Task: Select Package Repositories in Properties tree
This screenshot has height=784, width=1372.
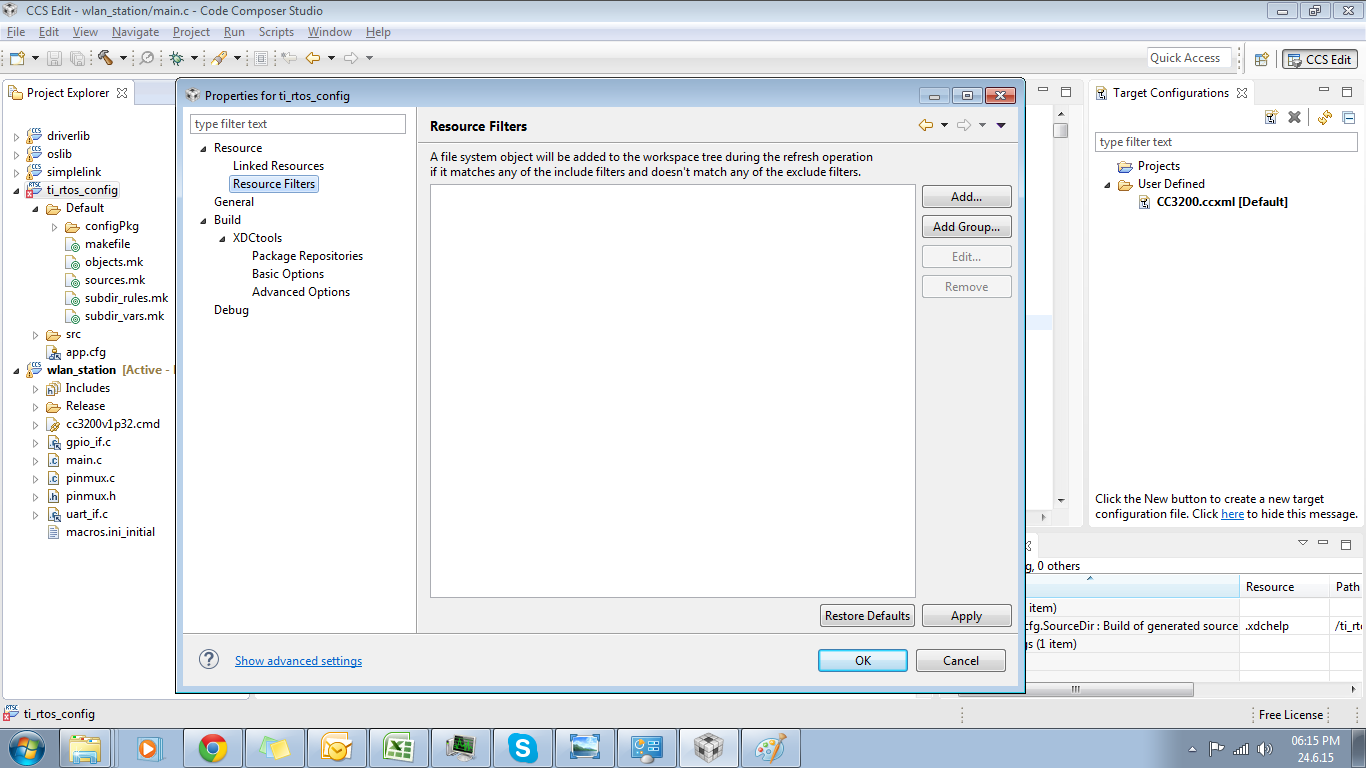Action: tap(307, 256)
